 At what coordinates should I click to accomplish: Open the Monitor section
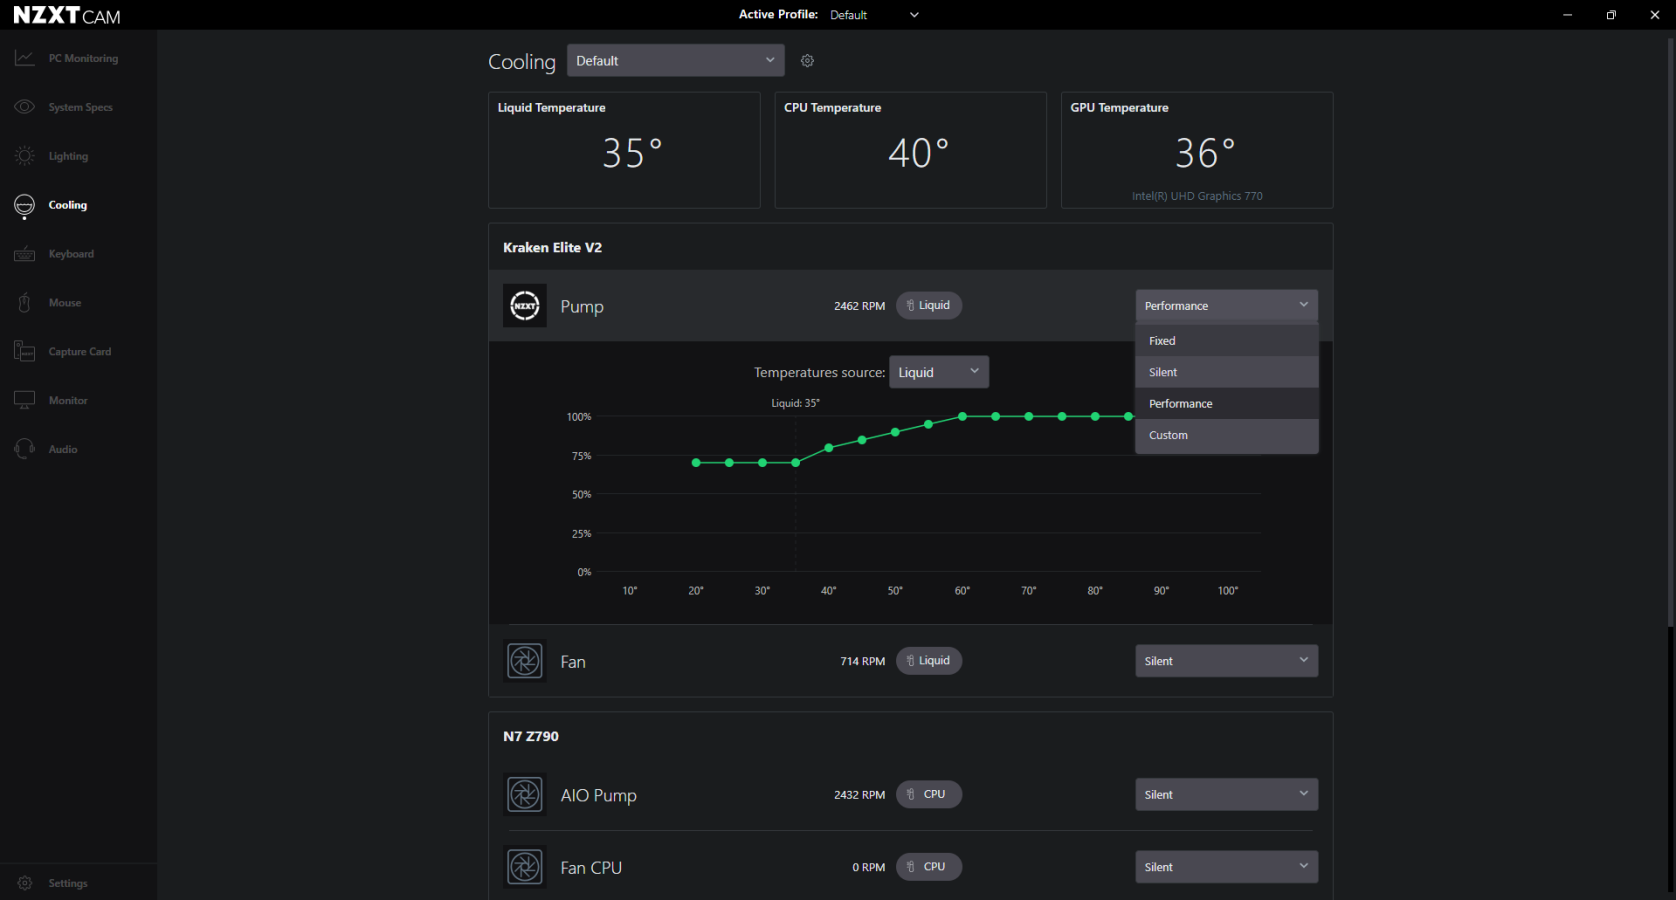67,401
